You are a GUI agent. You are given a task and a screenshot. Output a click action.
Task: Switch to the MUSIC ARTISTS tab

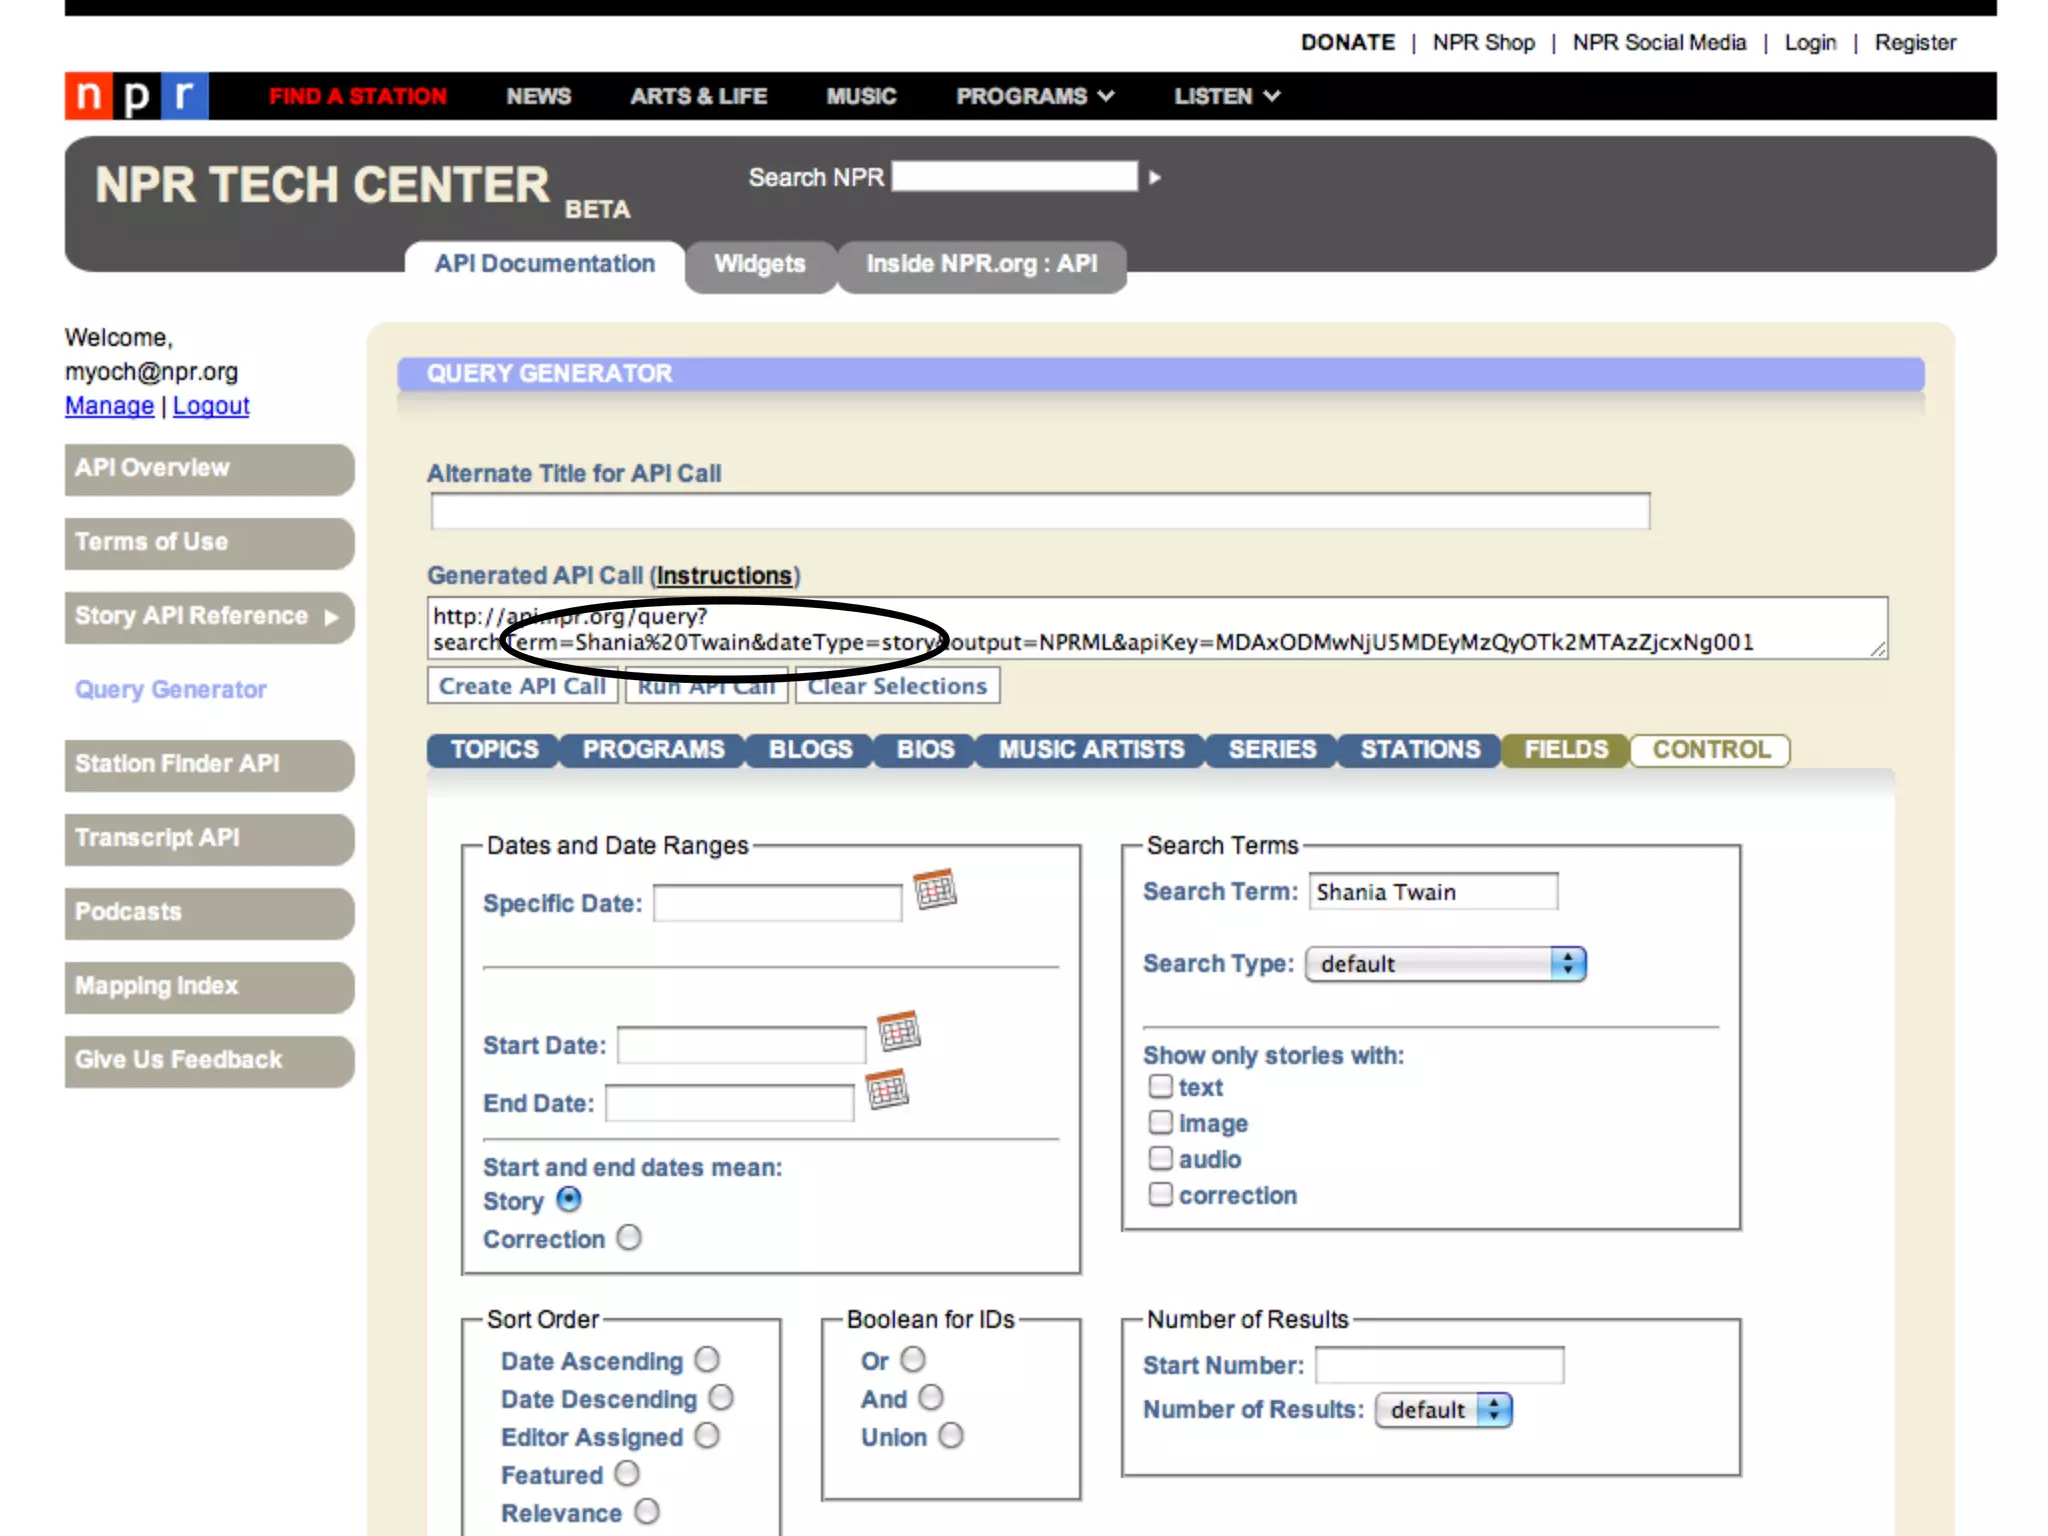pos(1090,750)
